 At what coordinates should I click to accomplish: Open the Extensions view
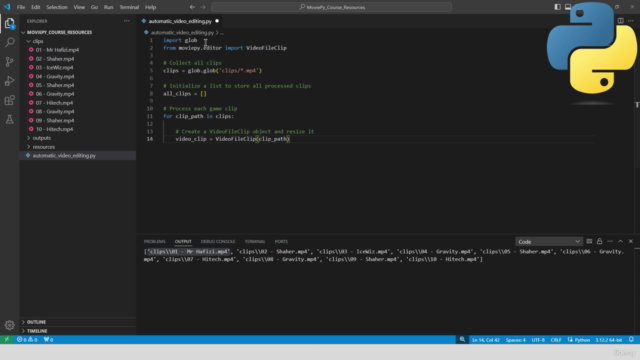coord(9,100)
